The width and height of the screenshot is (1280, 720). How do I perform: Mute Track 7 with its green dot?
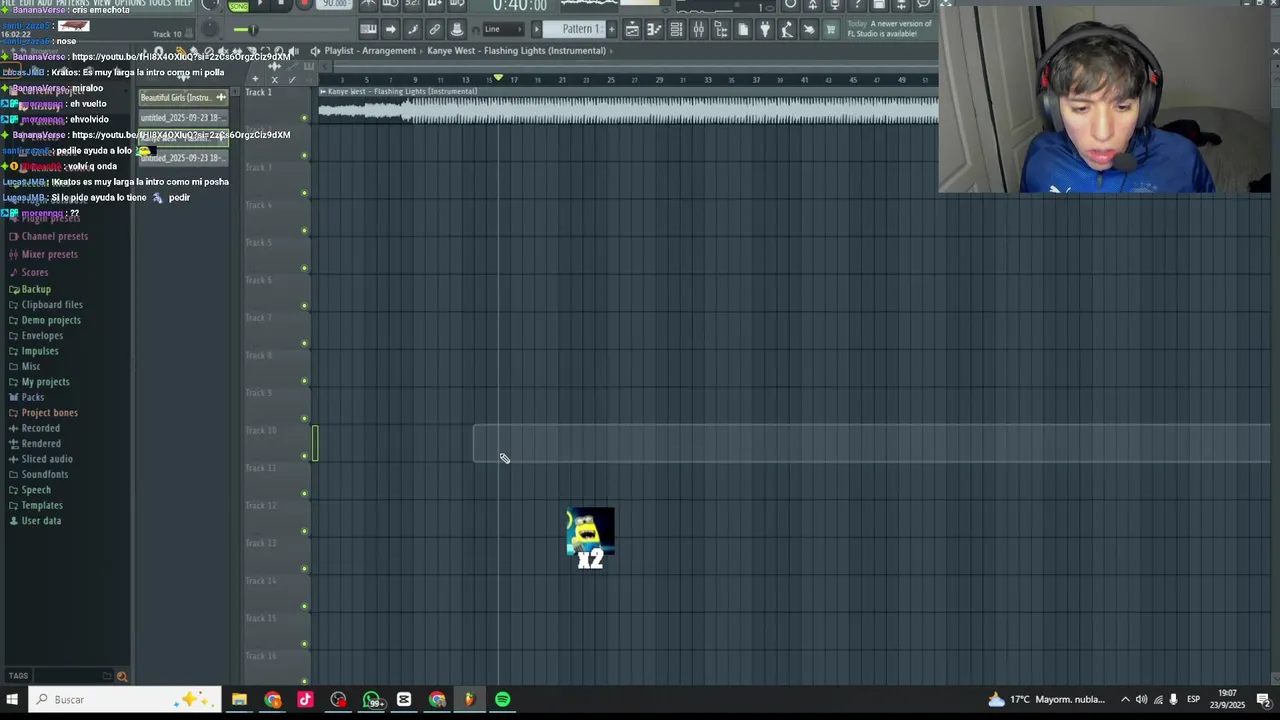coord(305,344)
